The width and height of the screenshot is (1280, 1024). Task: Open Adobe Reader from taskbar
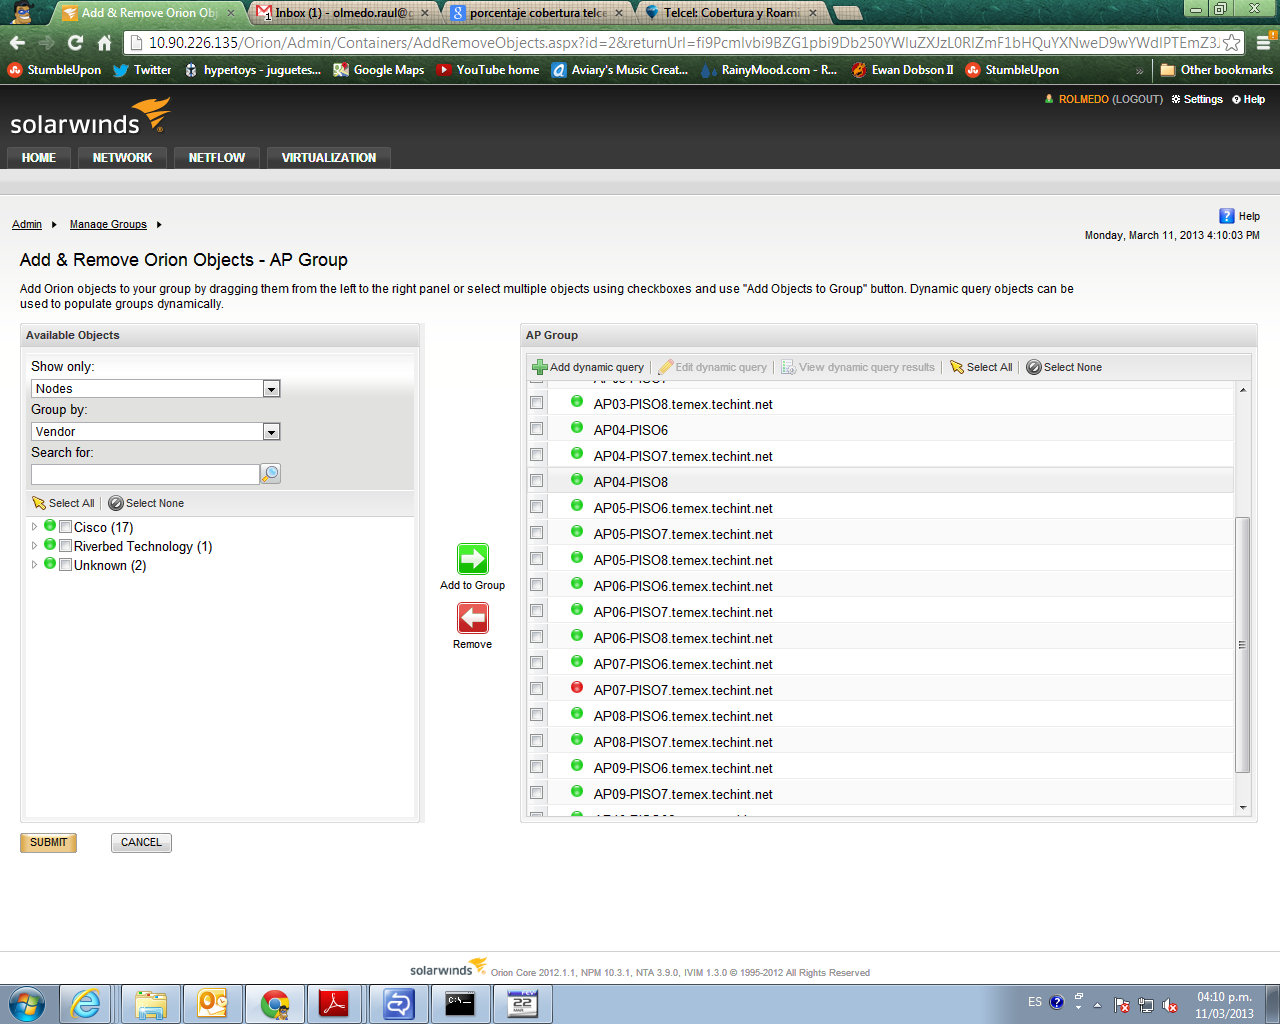pyautogui.click(x=334, y=1004)
